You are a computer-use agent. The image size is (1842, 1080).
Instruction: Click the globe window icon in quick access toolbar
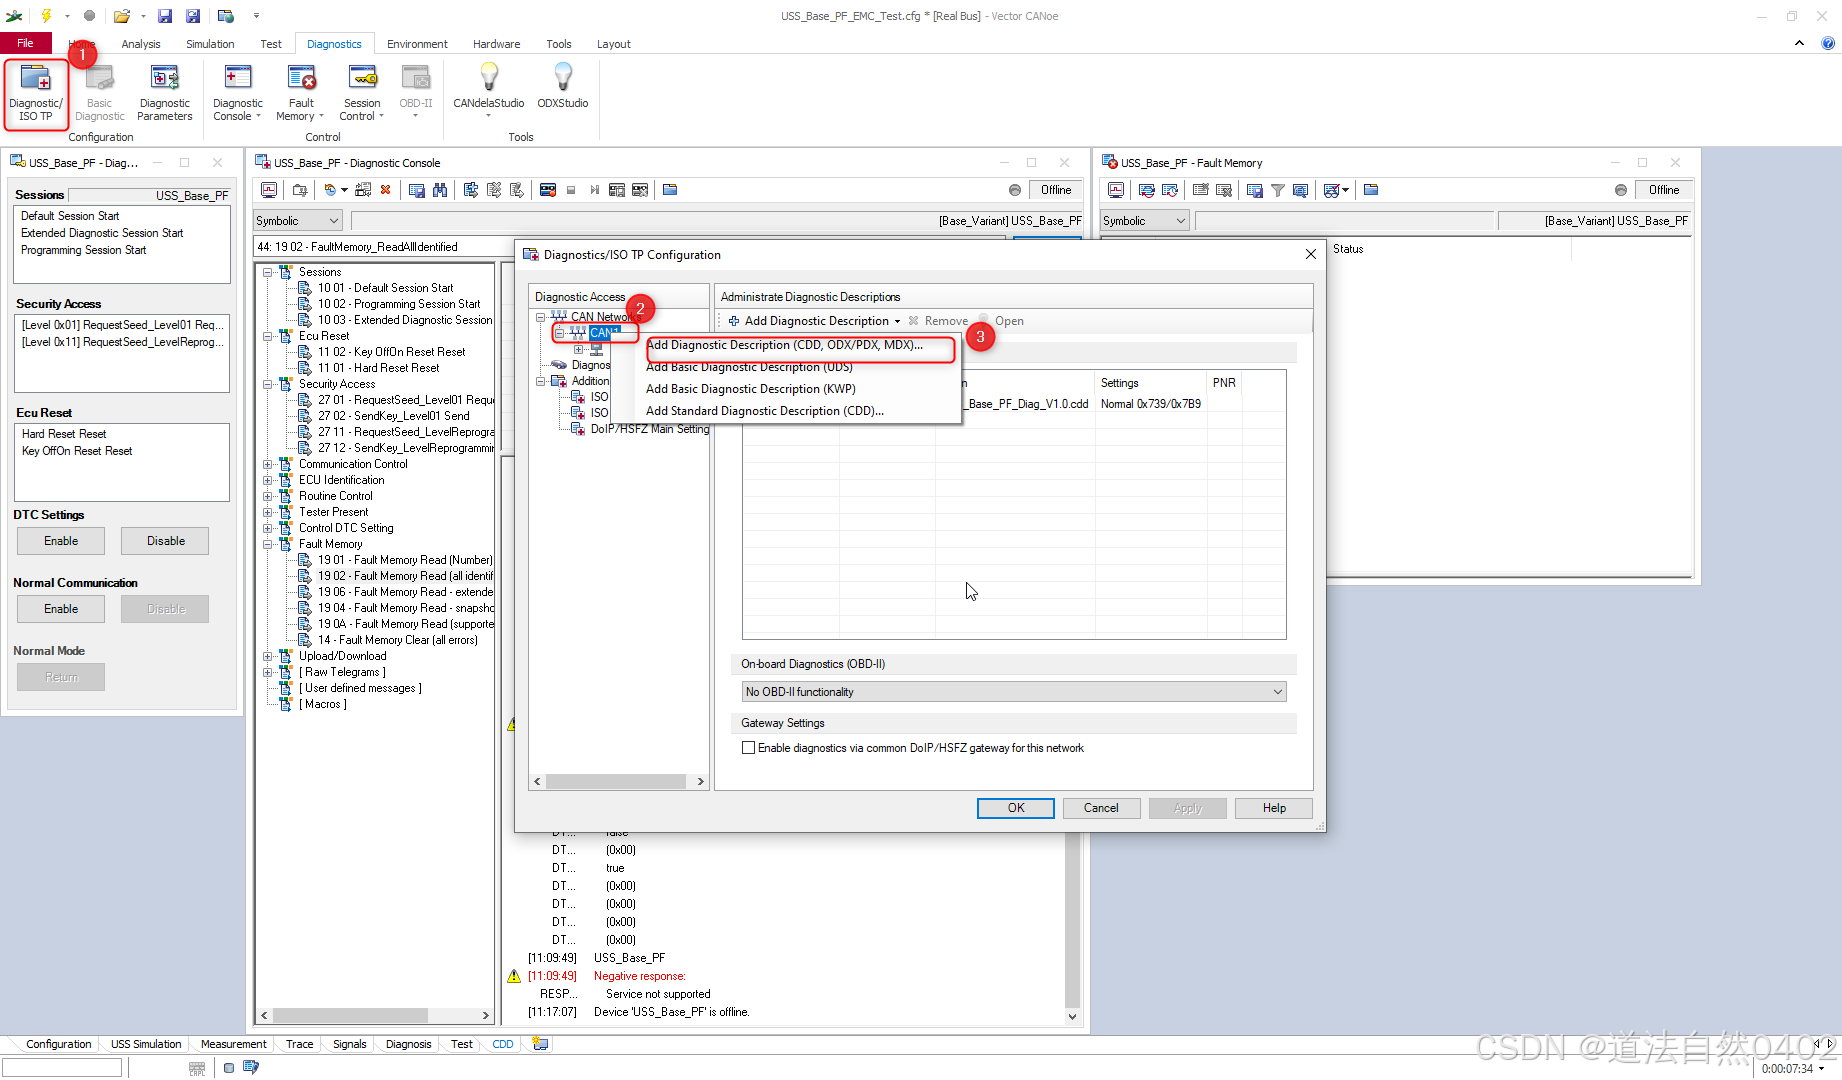(x=226, y=16)
